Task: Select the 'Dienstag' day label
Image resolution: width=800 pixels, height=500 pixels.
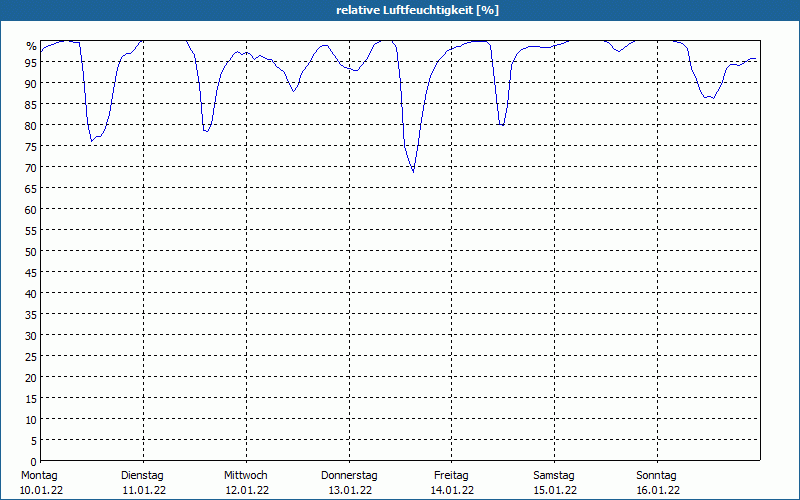Action: [x=142, y=475]
